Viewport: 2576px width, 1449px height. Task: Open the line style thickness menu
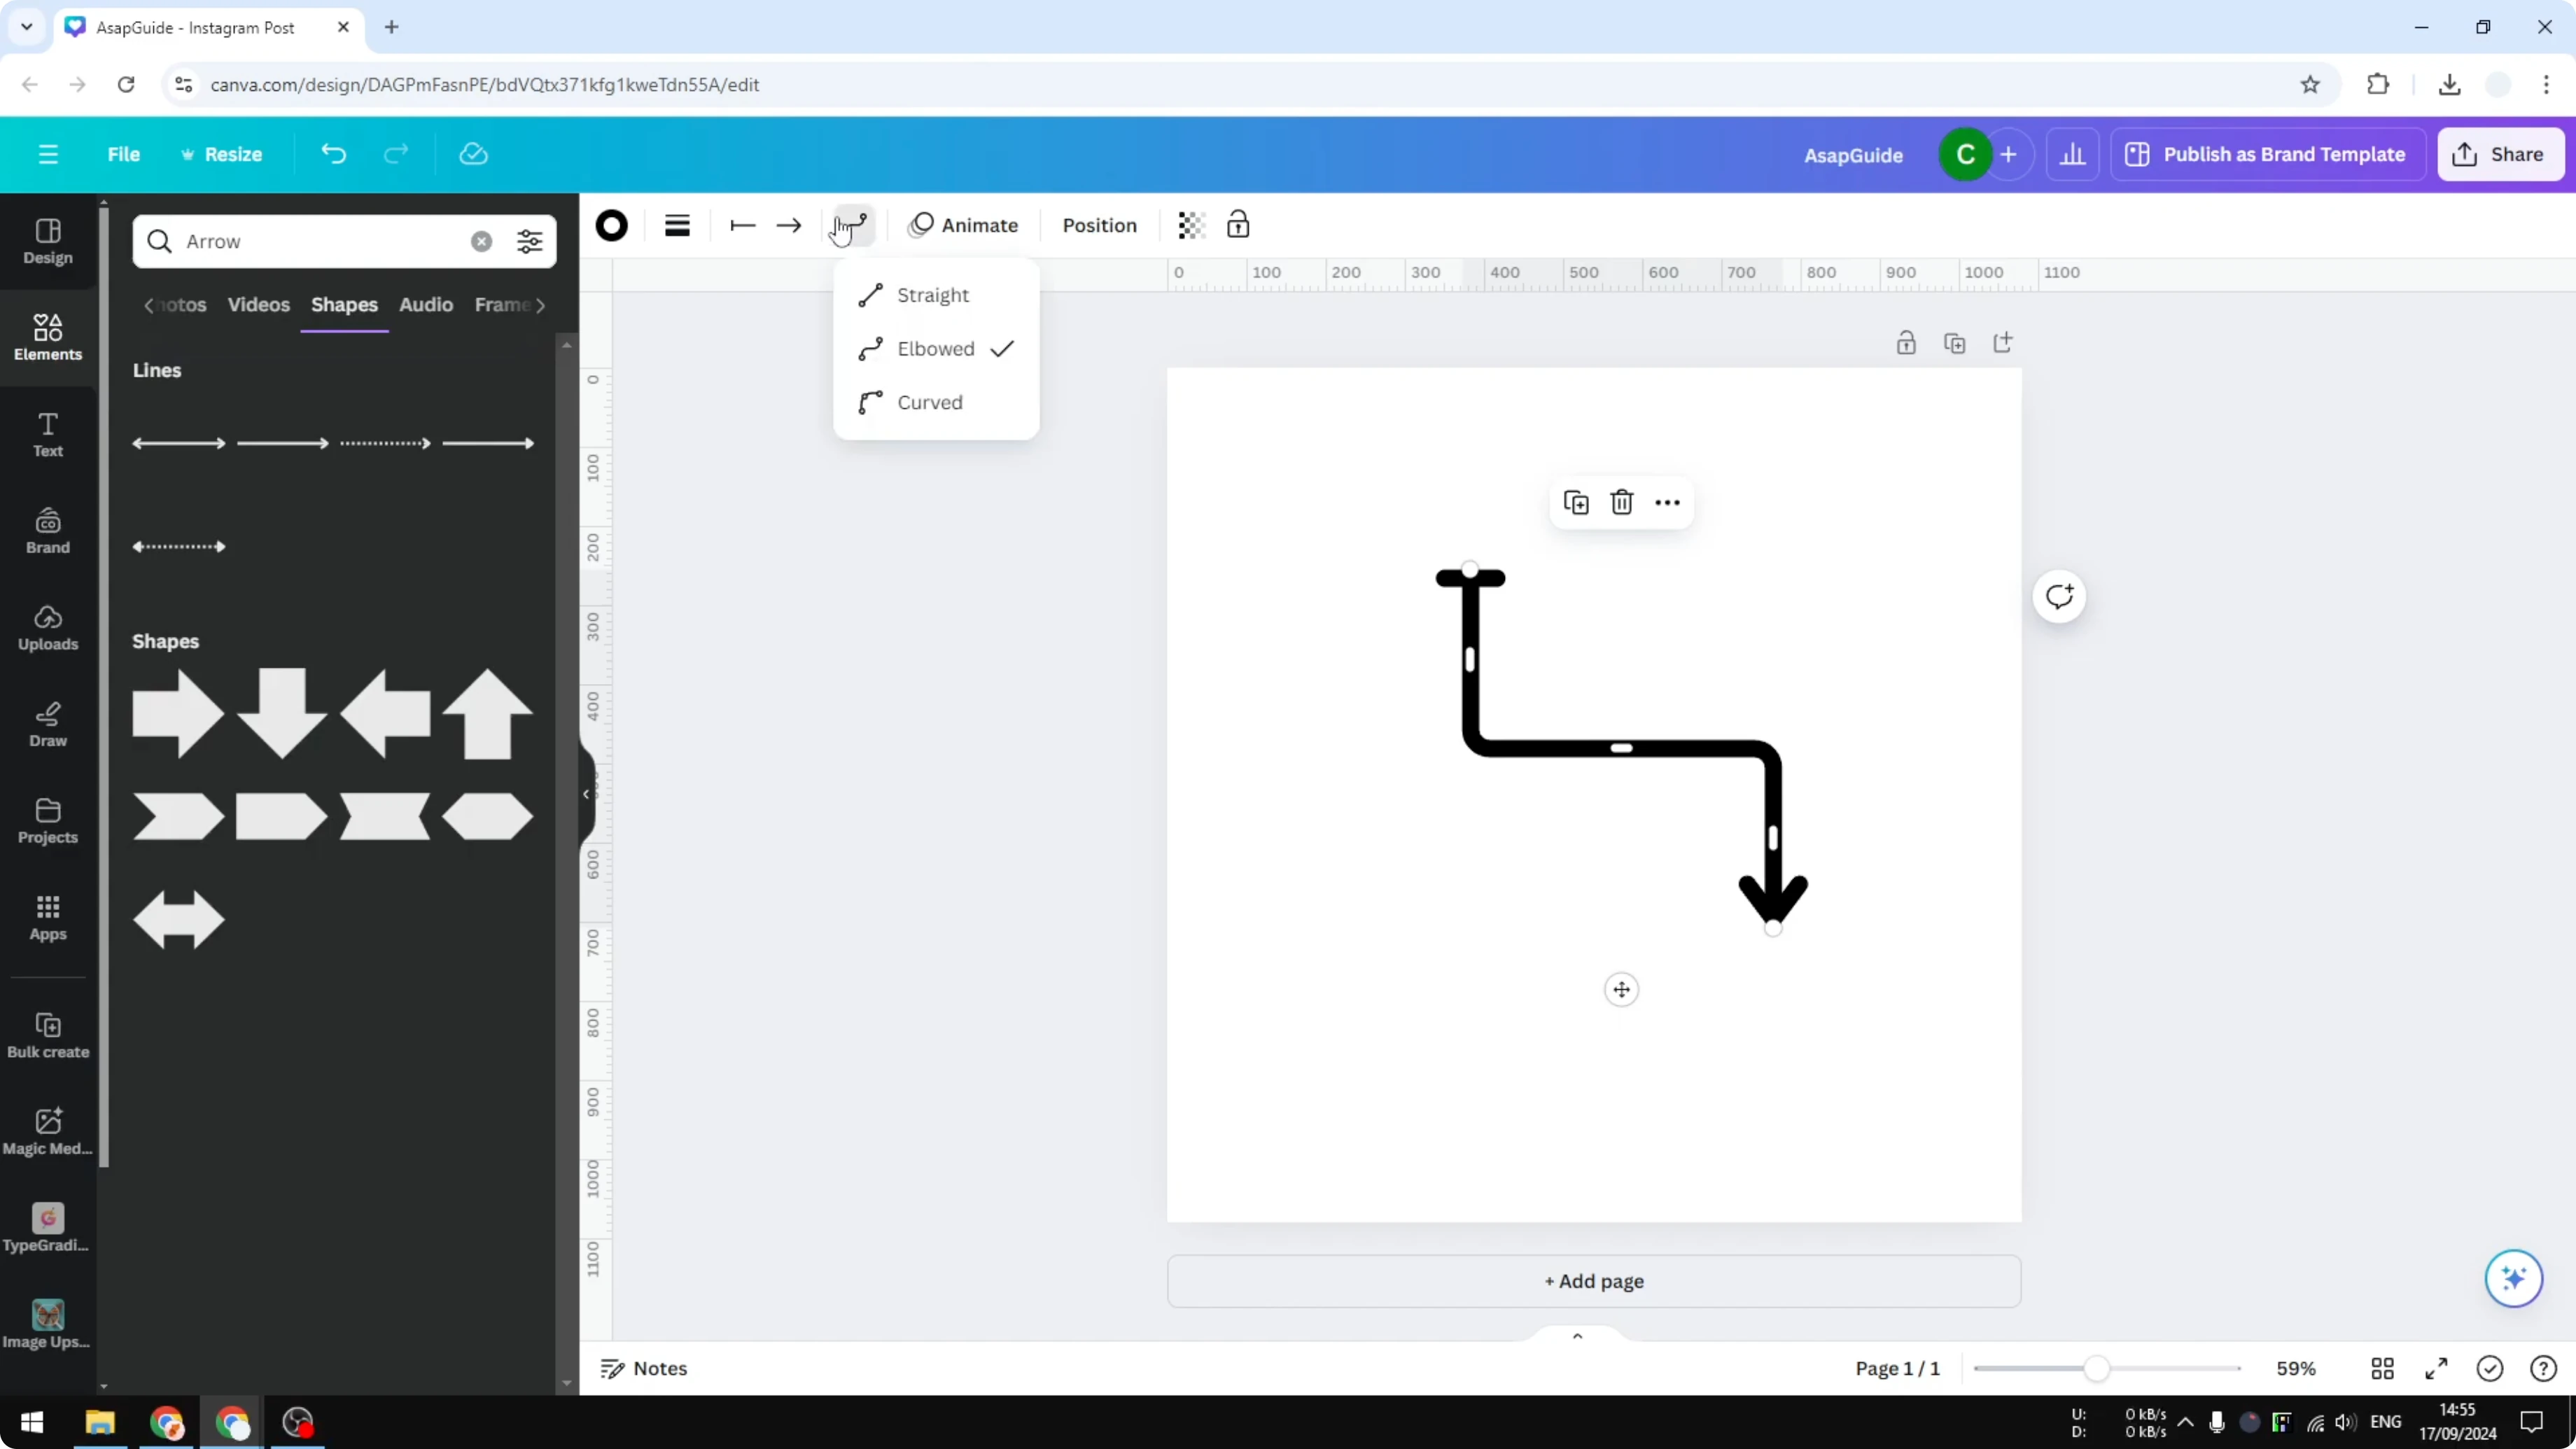[677, 225]
